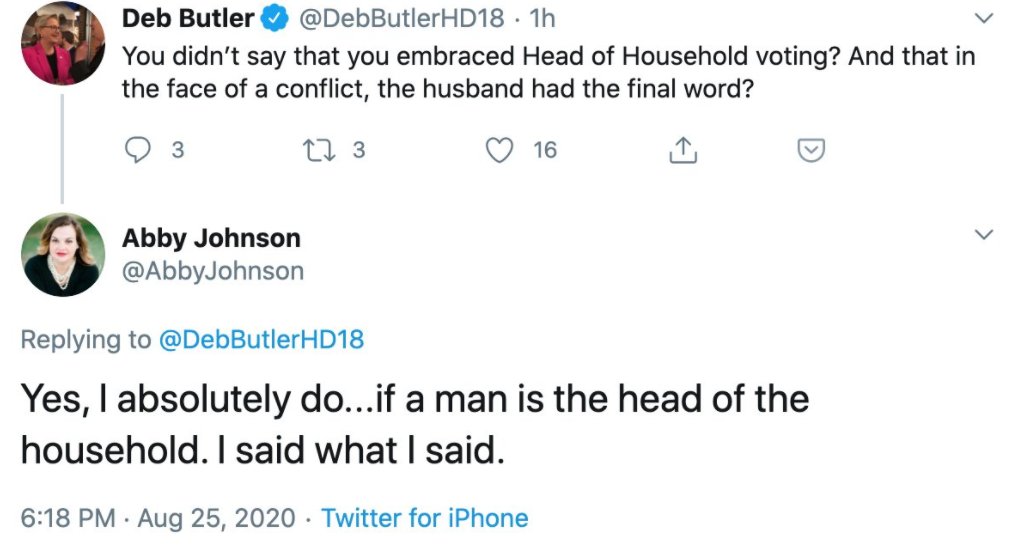1014x551 pixels.
Task: Open the Twitter for iPhone source link
Action: (424, 518)
